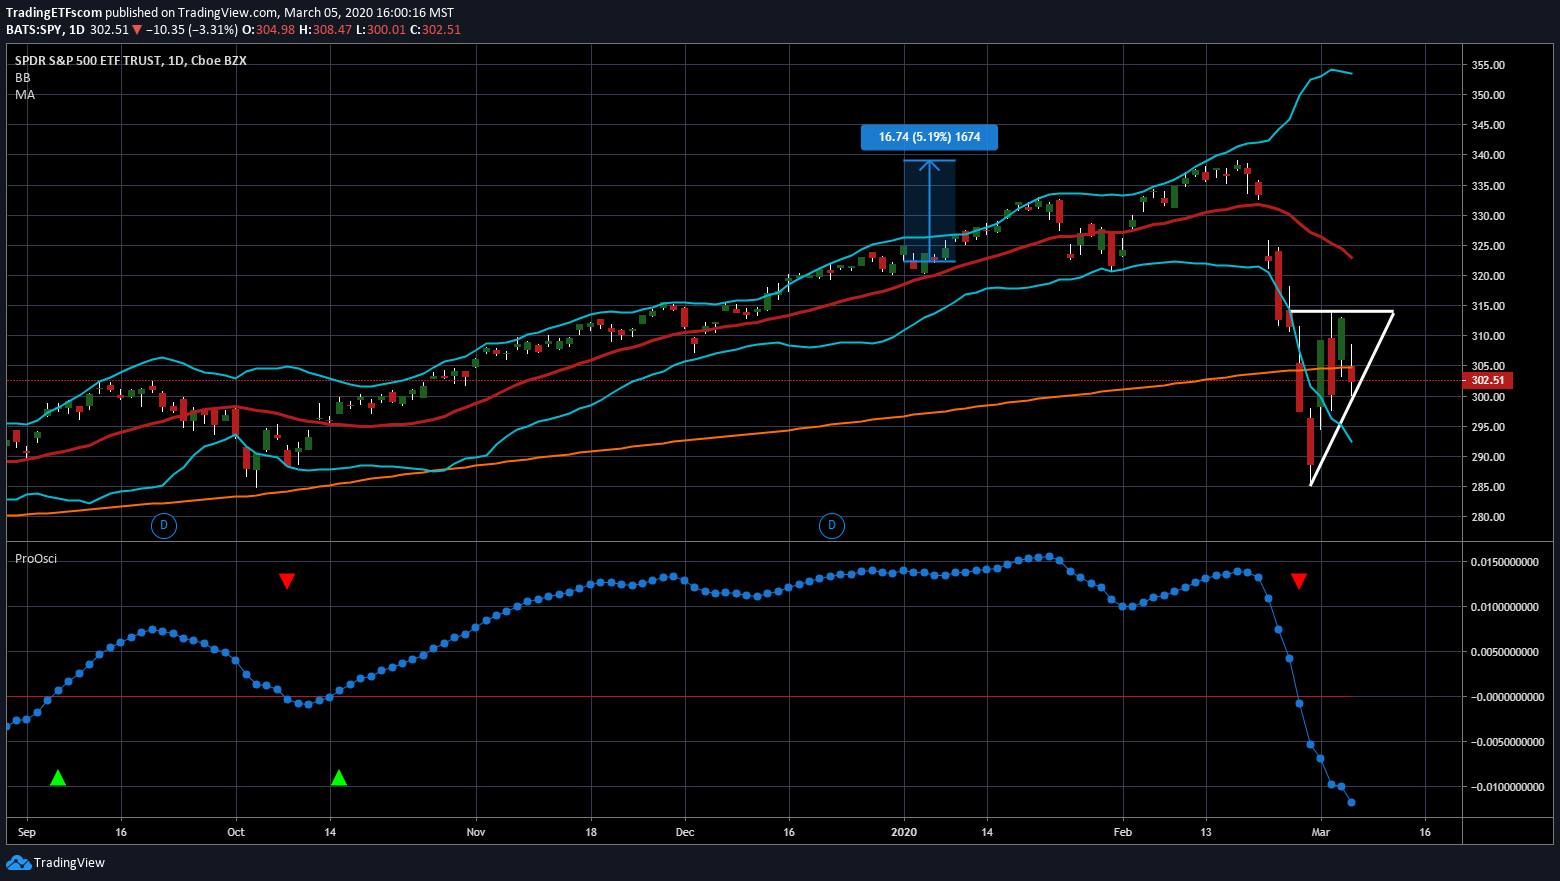Click the Mar label on time axis
The width and height of the screenshot is (1560, 881).
[1320, 832]
